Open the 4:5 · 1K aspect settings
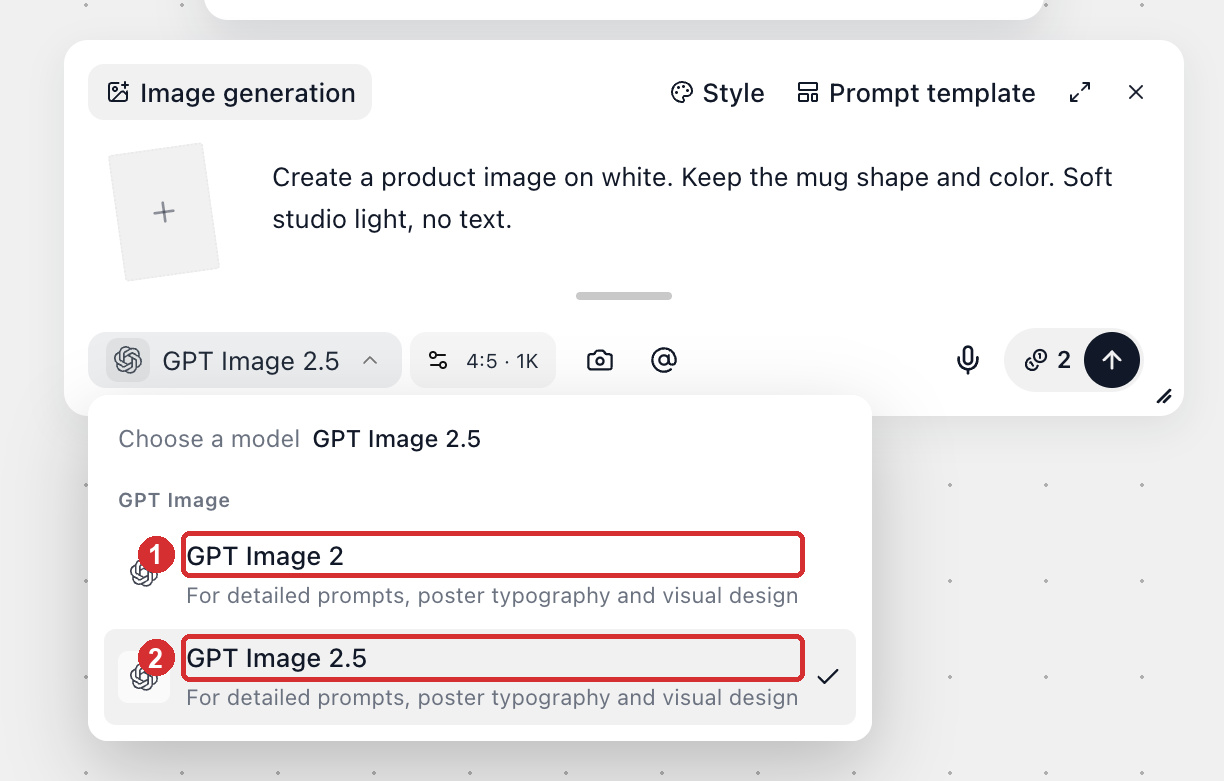The width and height of the screenshot is (1224, 781). click(x=483, y=360)
